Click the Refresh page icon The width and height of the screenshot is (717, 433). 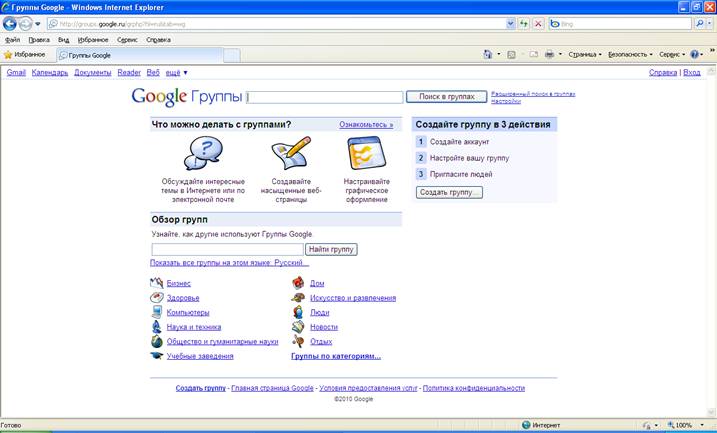click(524, 24)
